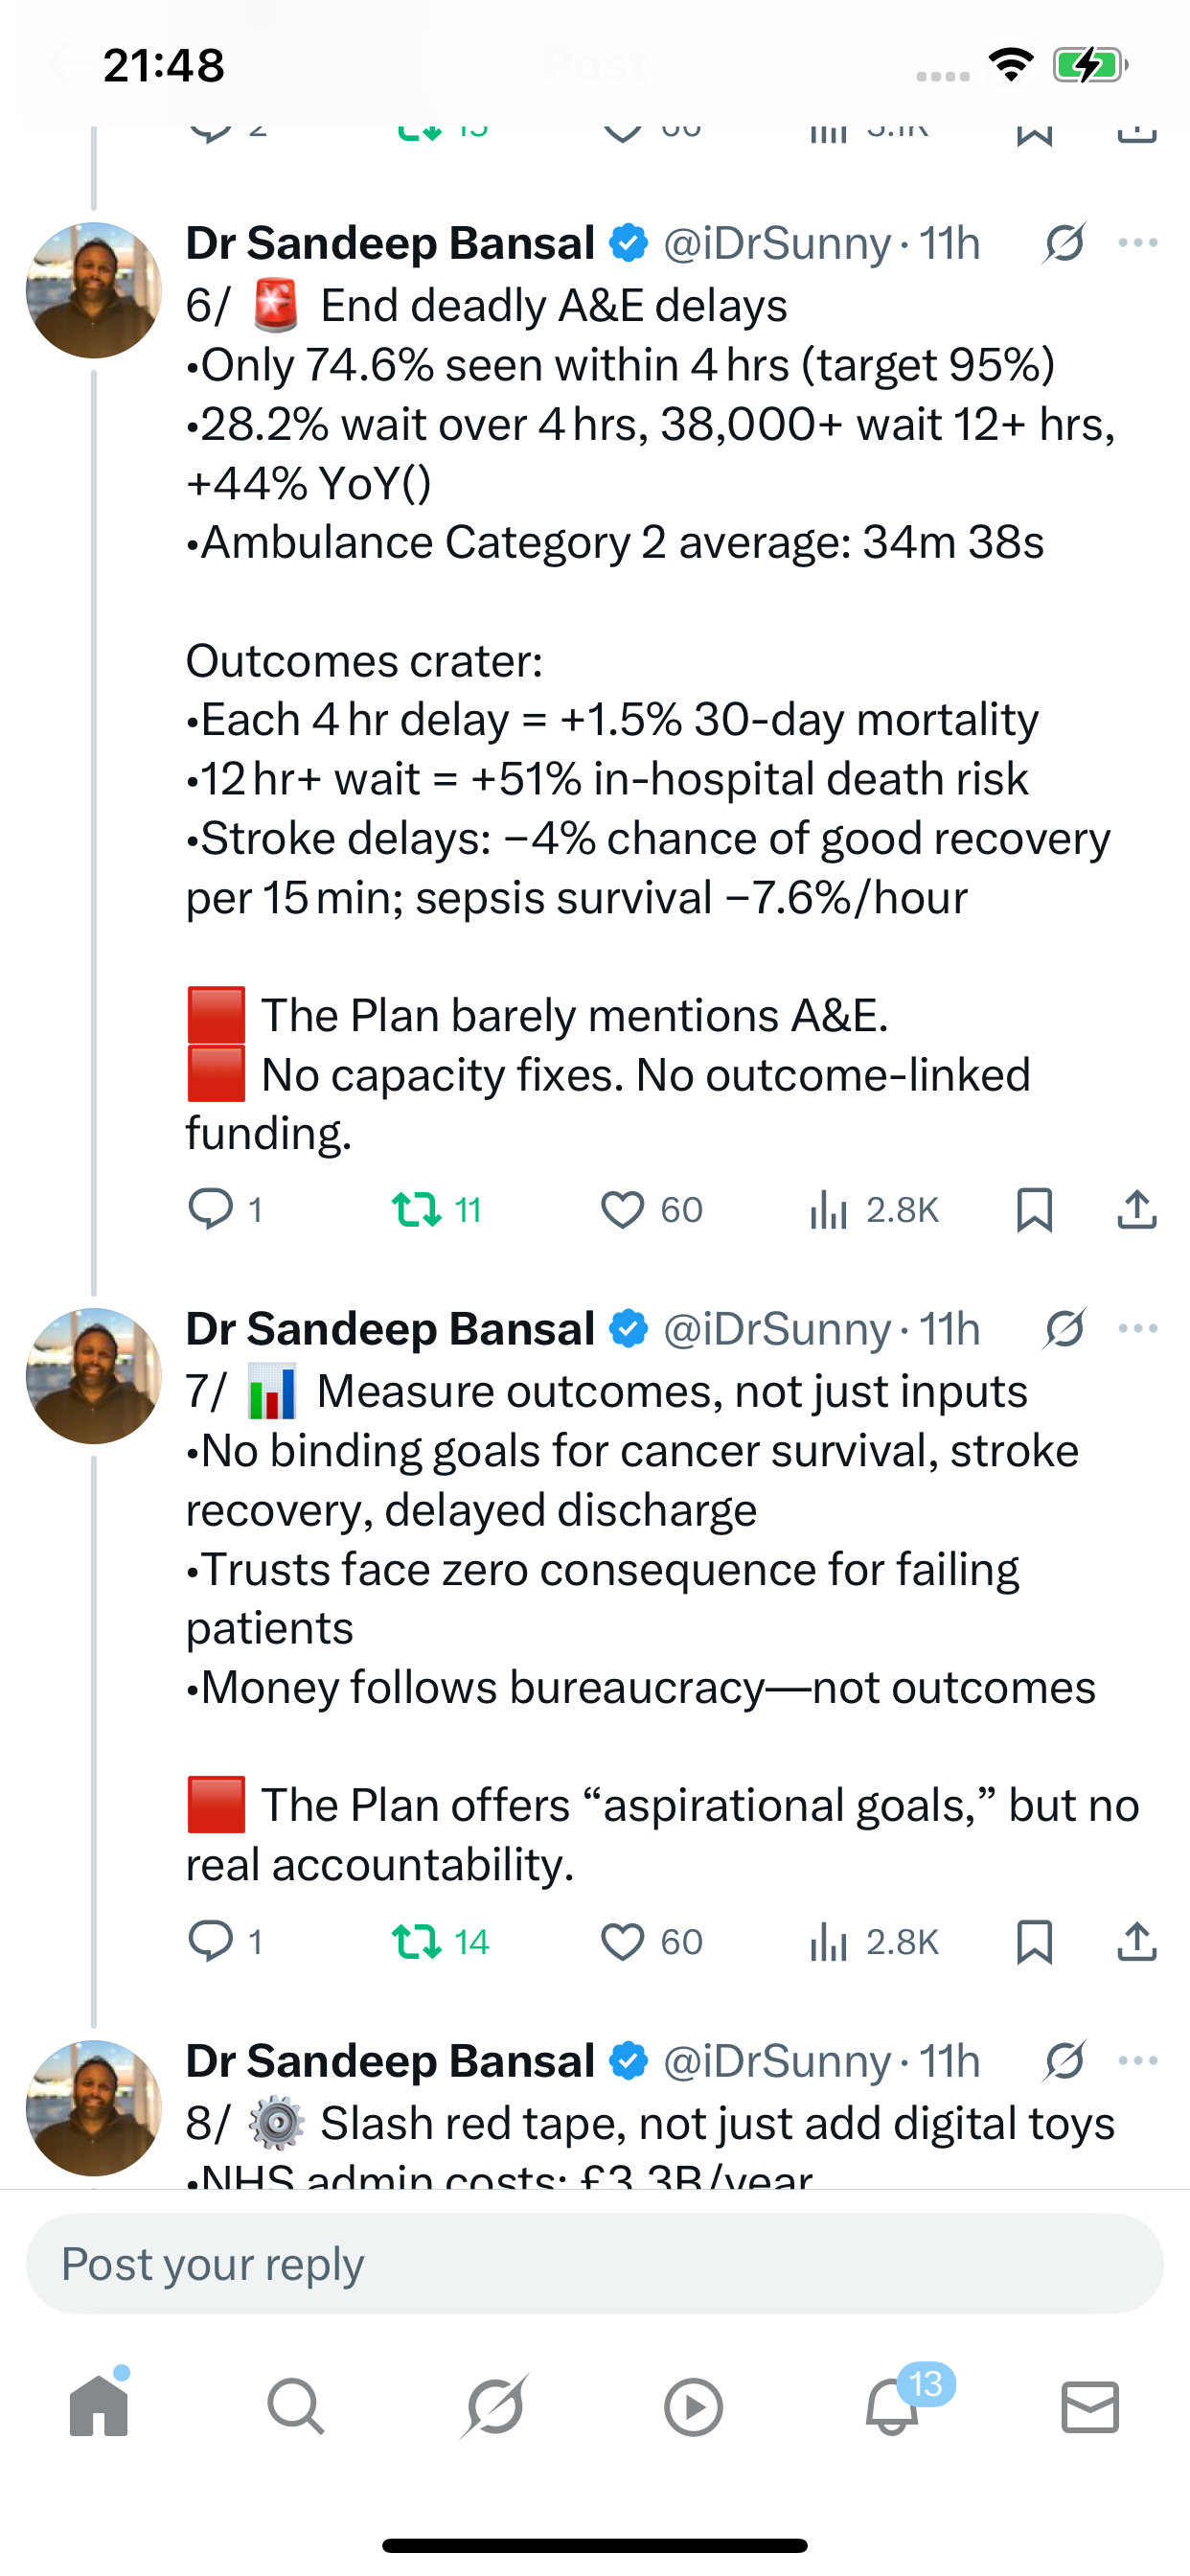The width and height of the screenshot is (1190, 2576).
Task: Open more options for 8/ post
Action: click(x=1138, y=2061)
